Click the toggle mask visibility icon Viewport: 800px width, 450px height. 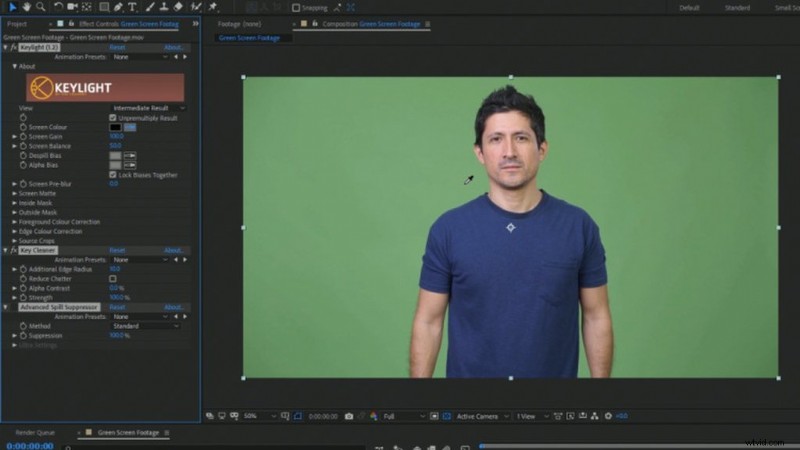298,416
